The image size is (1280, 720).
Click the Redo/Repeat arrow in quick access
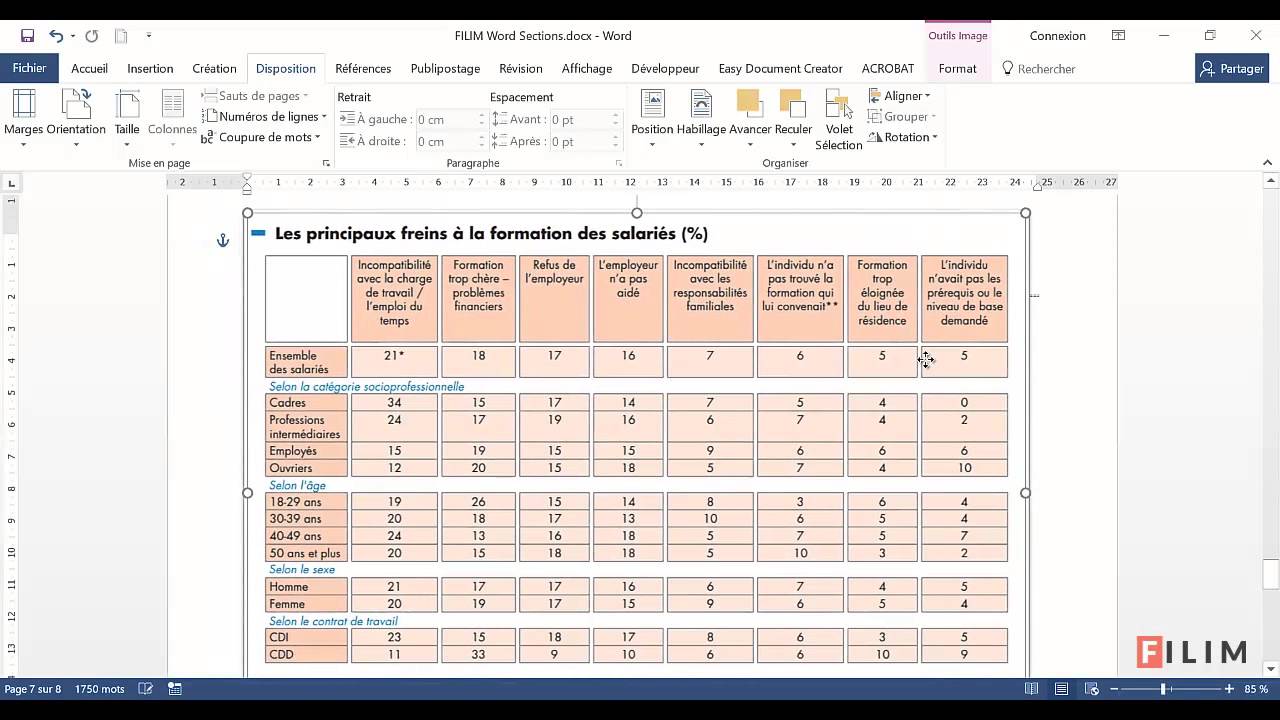91,36
